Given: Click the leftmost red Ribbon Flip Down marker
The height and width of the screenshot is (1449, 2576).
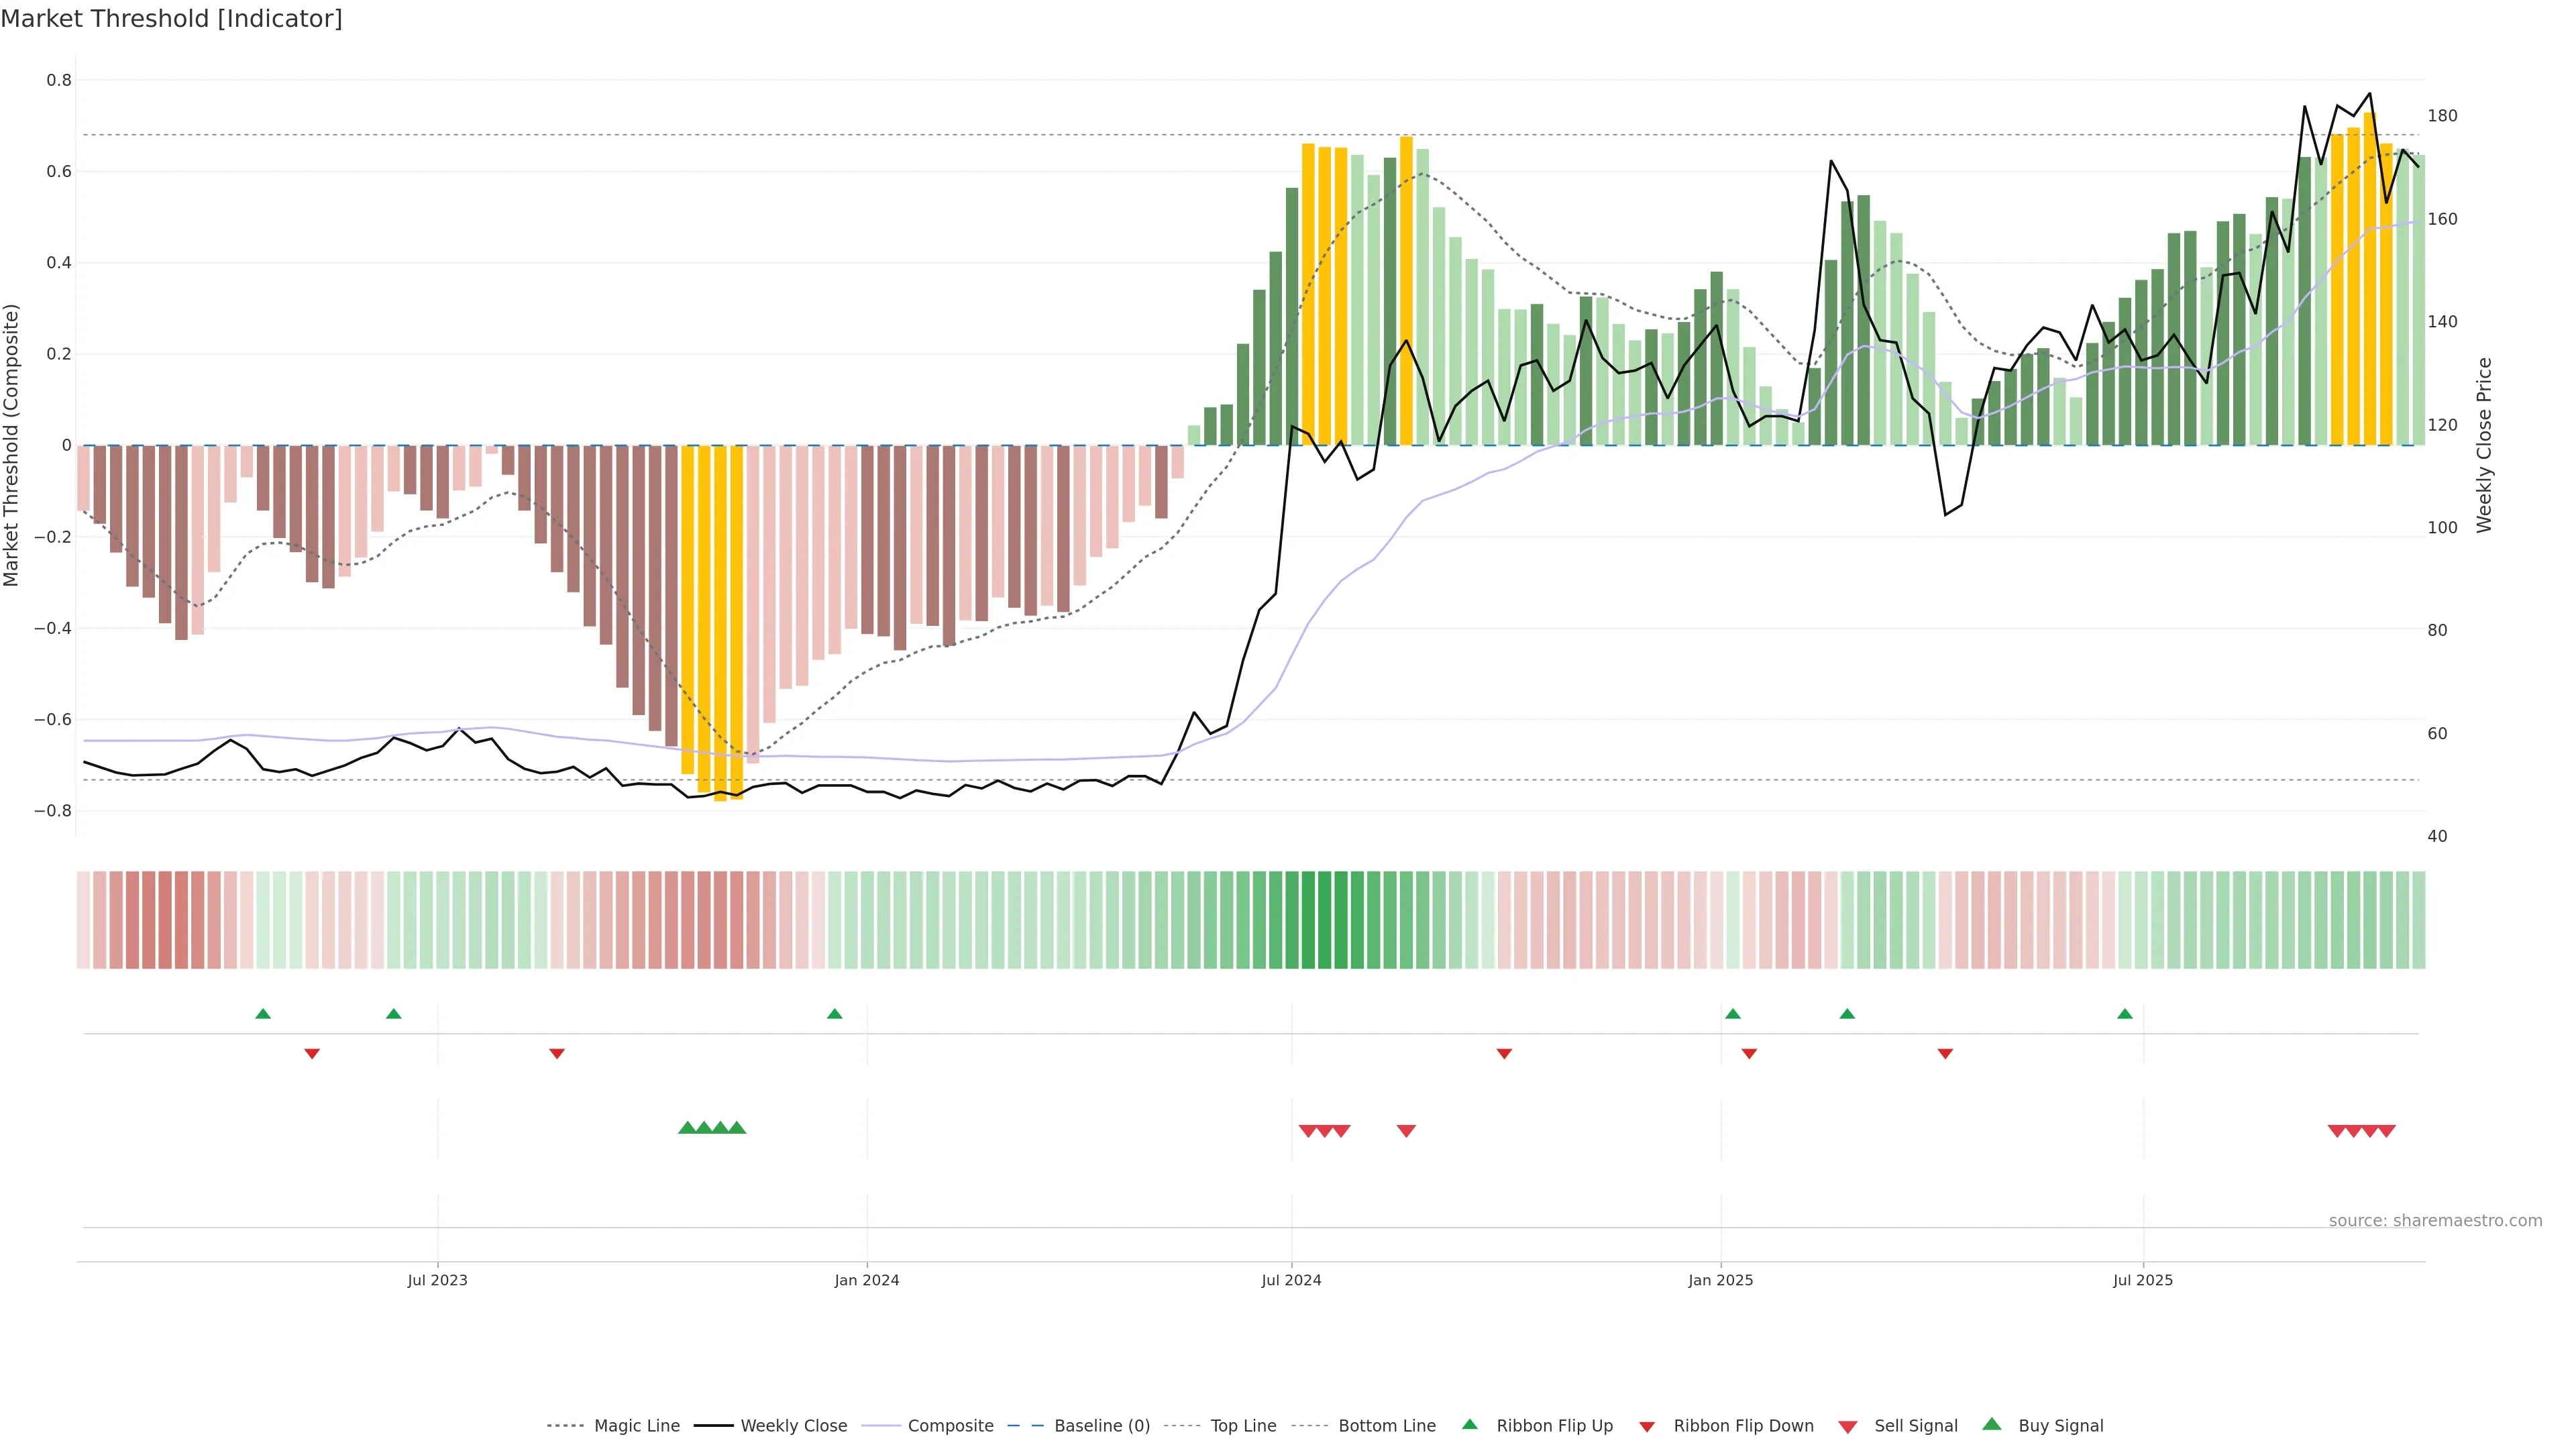Looking at the screenshot, I should [x=312, y=1053].
